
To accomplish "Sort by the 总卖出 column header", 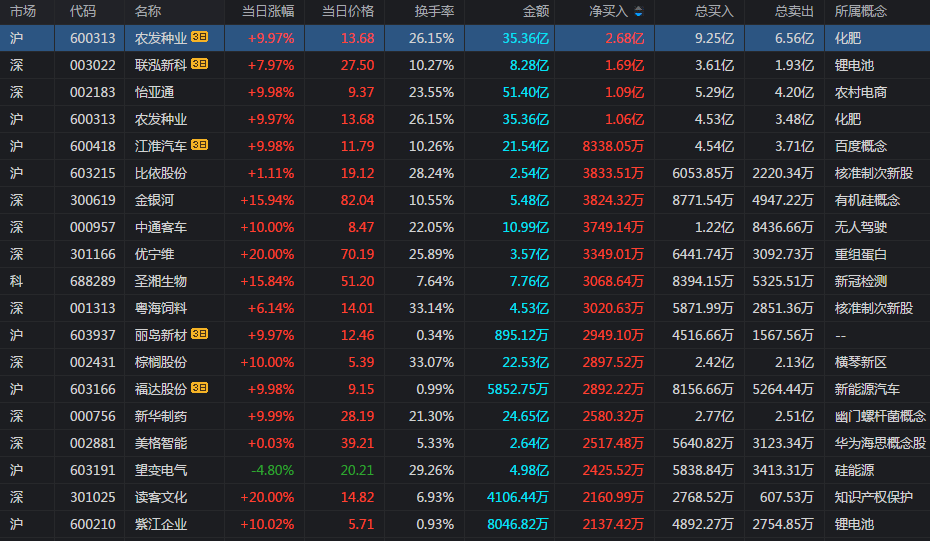I will pyautogui.click(x=794, y=11).
